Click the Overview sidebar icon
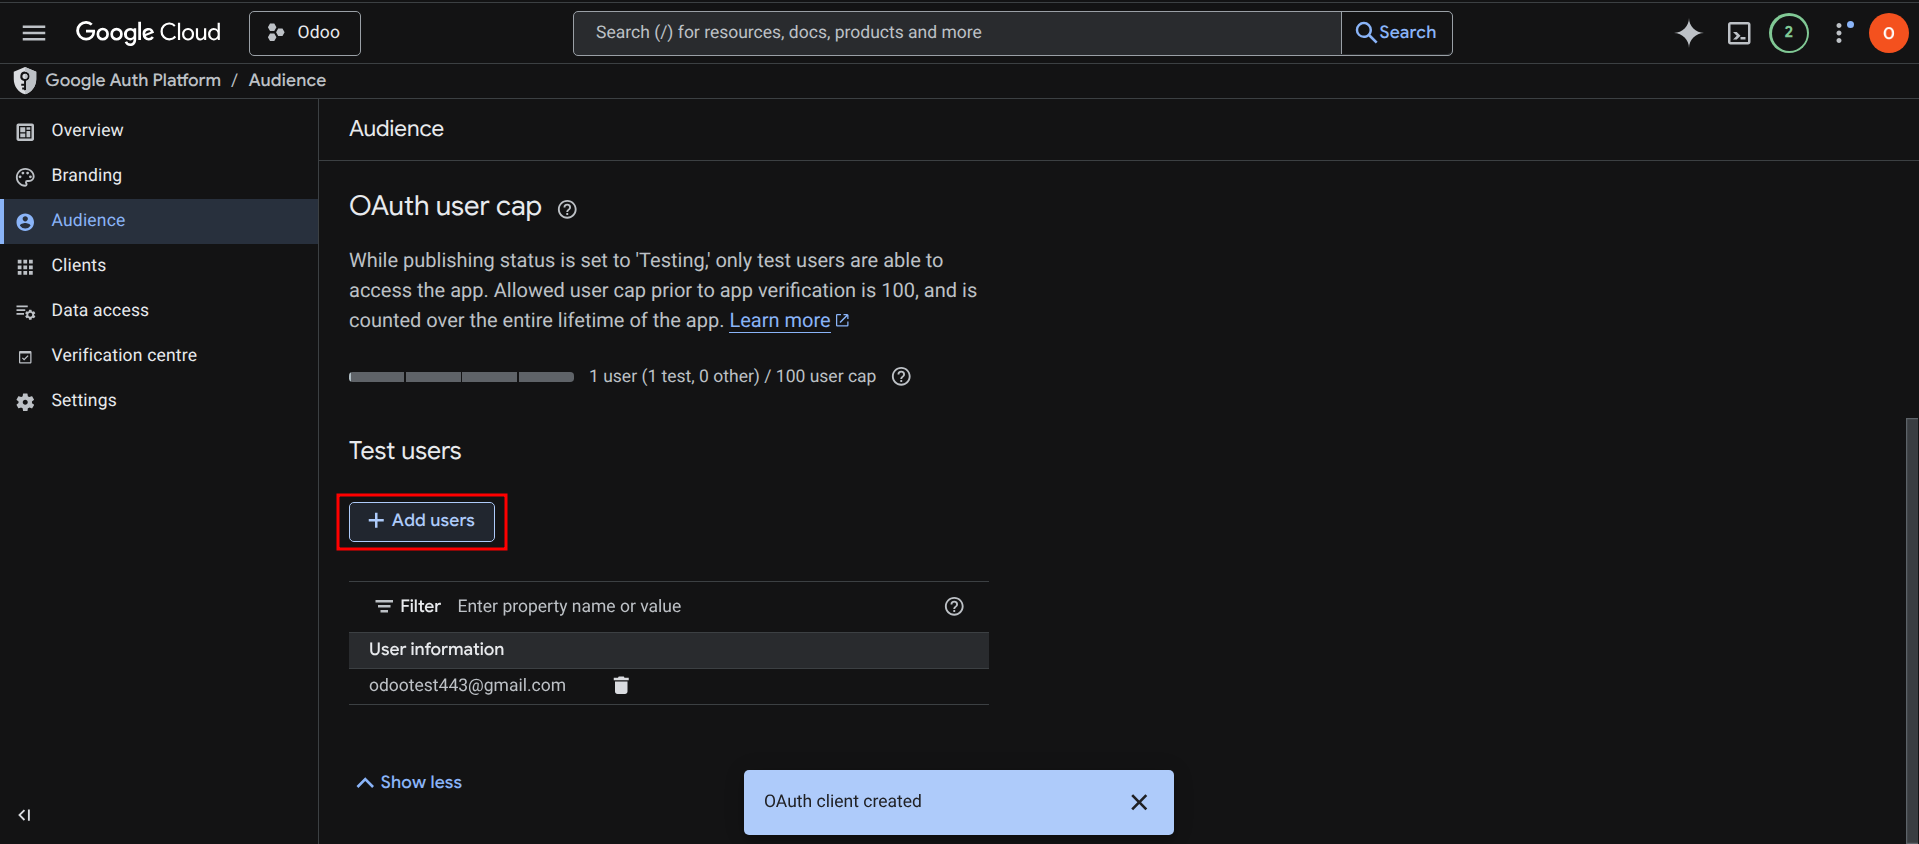Viewport: 1919px width, 844px height. click(26, 131)
